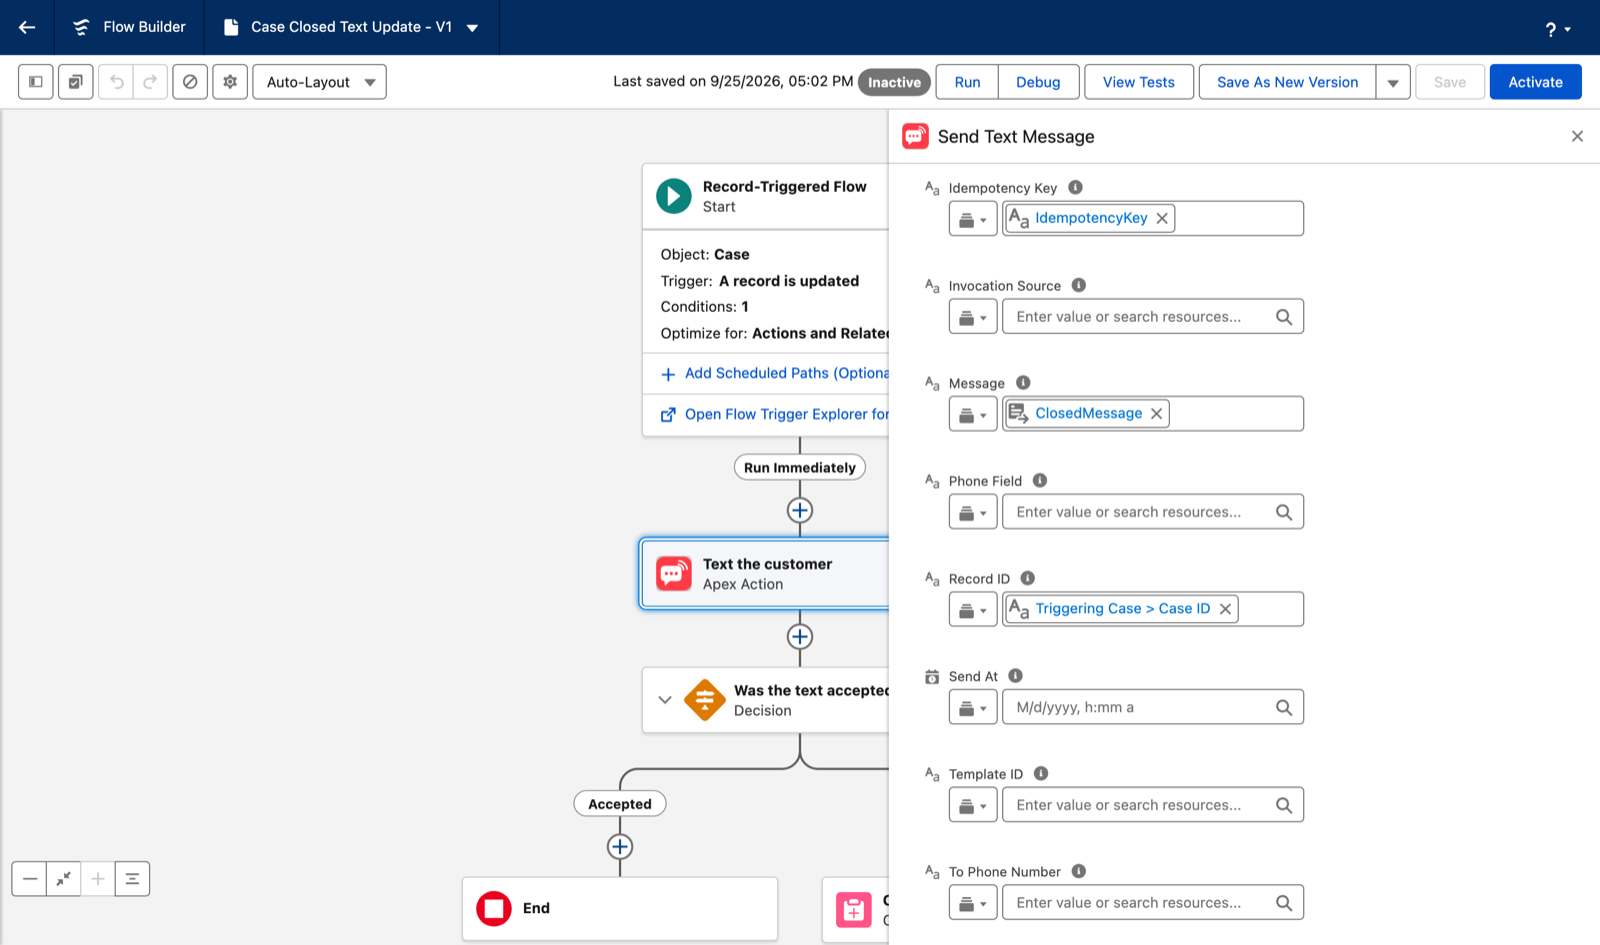
Task: Open View Tests
Action: (x=1139, y=82)
